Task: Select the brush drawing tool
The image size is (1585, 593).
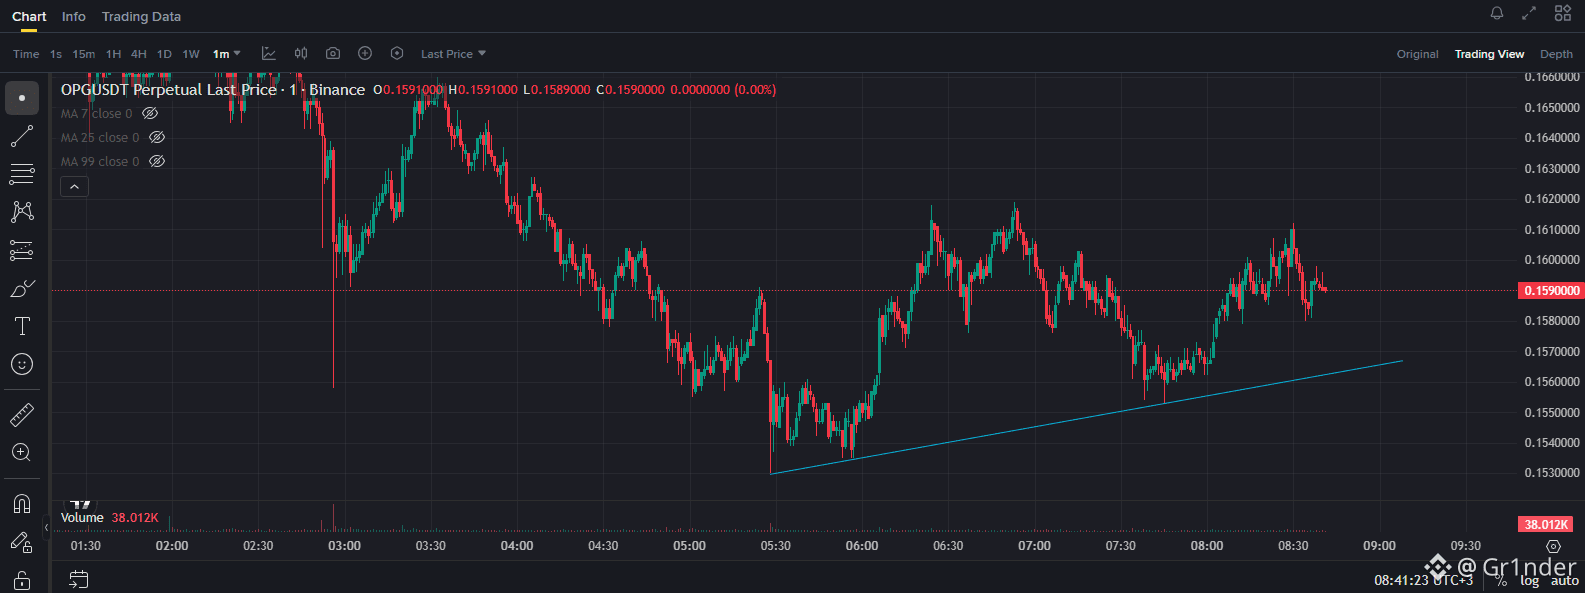Action: pos(22,288)
